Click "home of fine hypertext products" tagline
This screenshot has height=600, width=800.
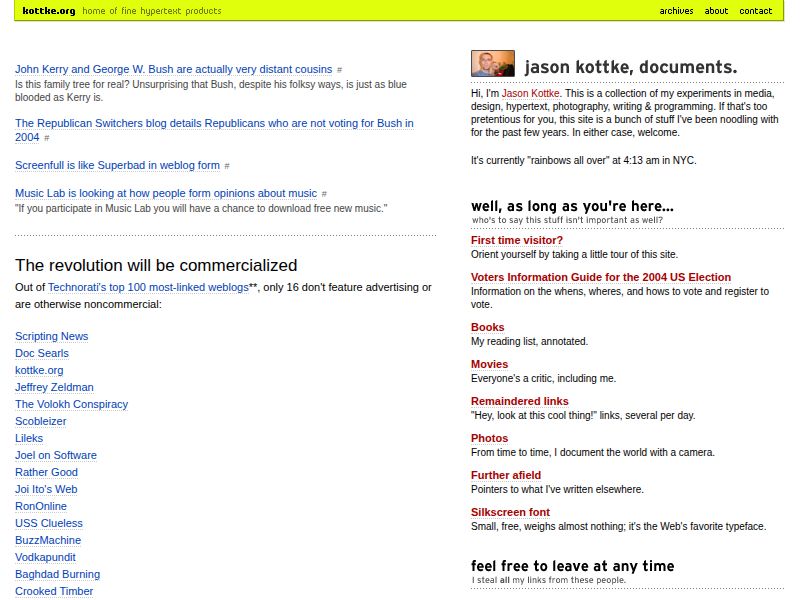pyautogui.click(x=152, y=11)
